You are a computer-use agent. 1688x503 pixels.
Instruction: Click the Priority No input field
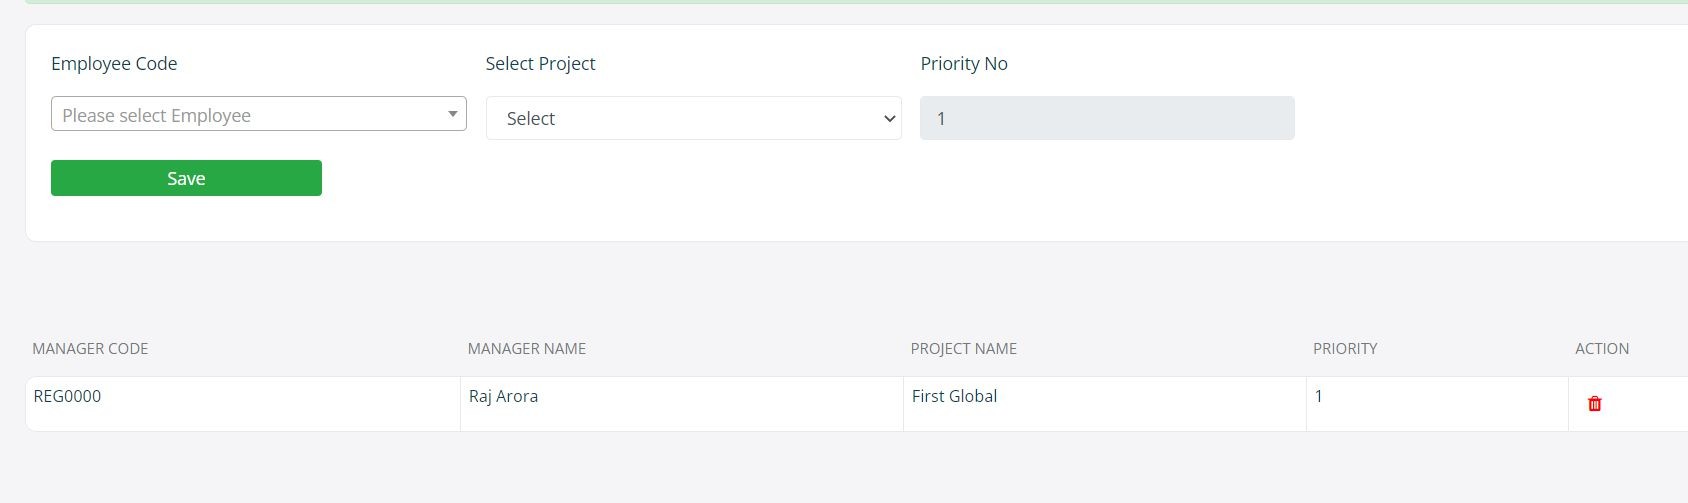pyautogui.click(x=1107, y=118)
